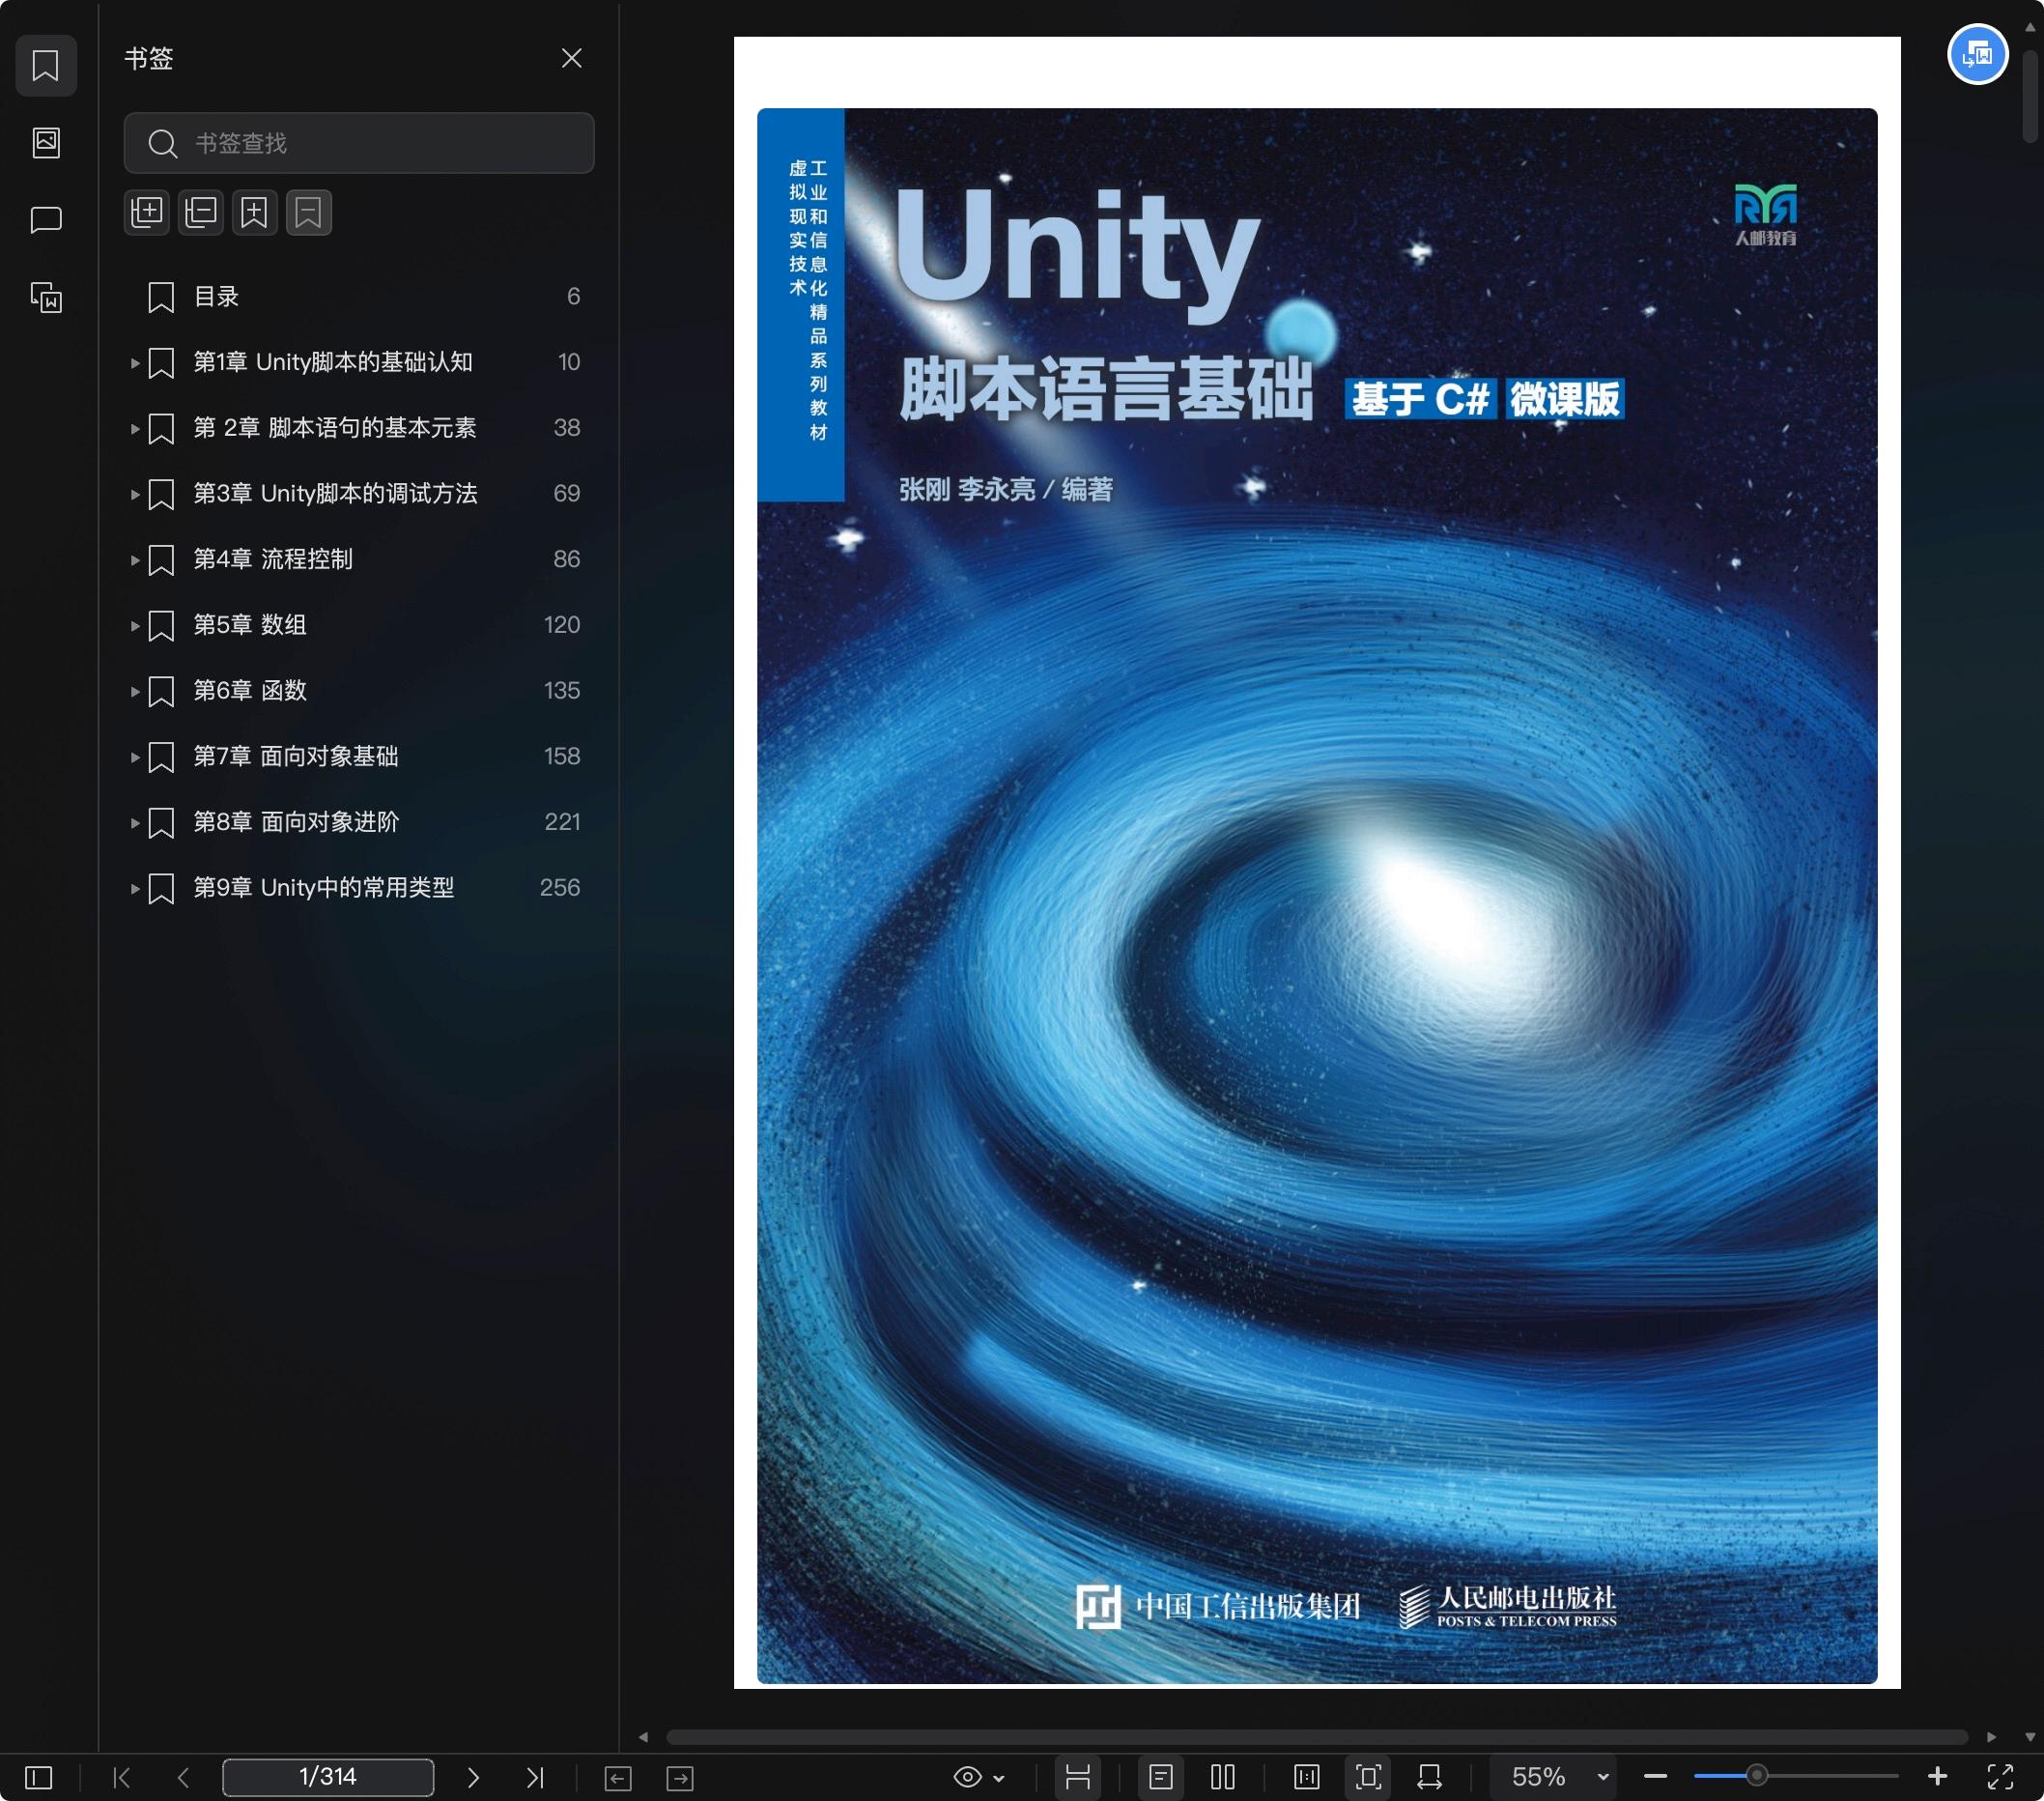
Task: Go to the last page
Action: click(535, 1777)
